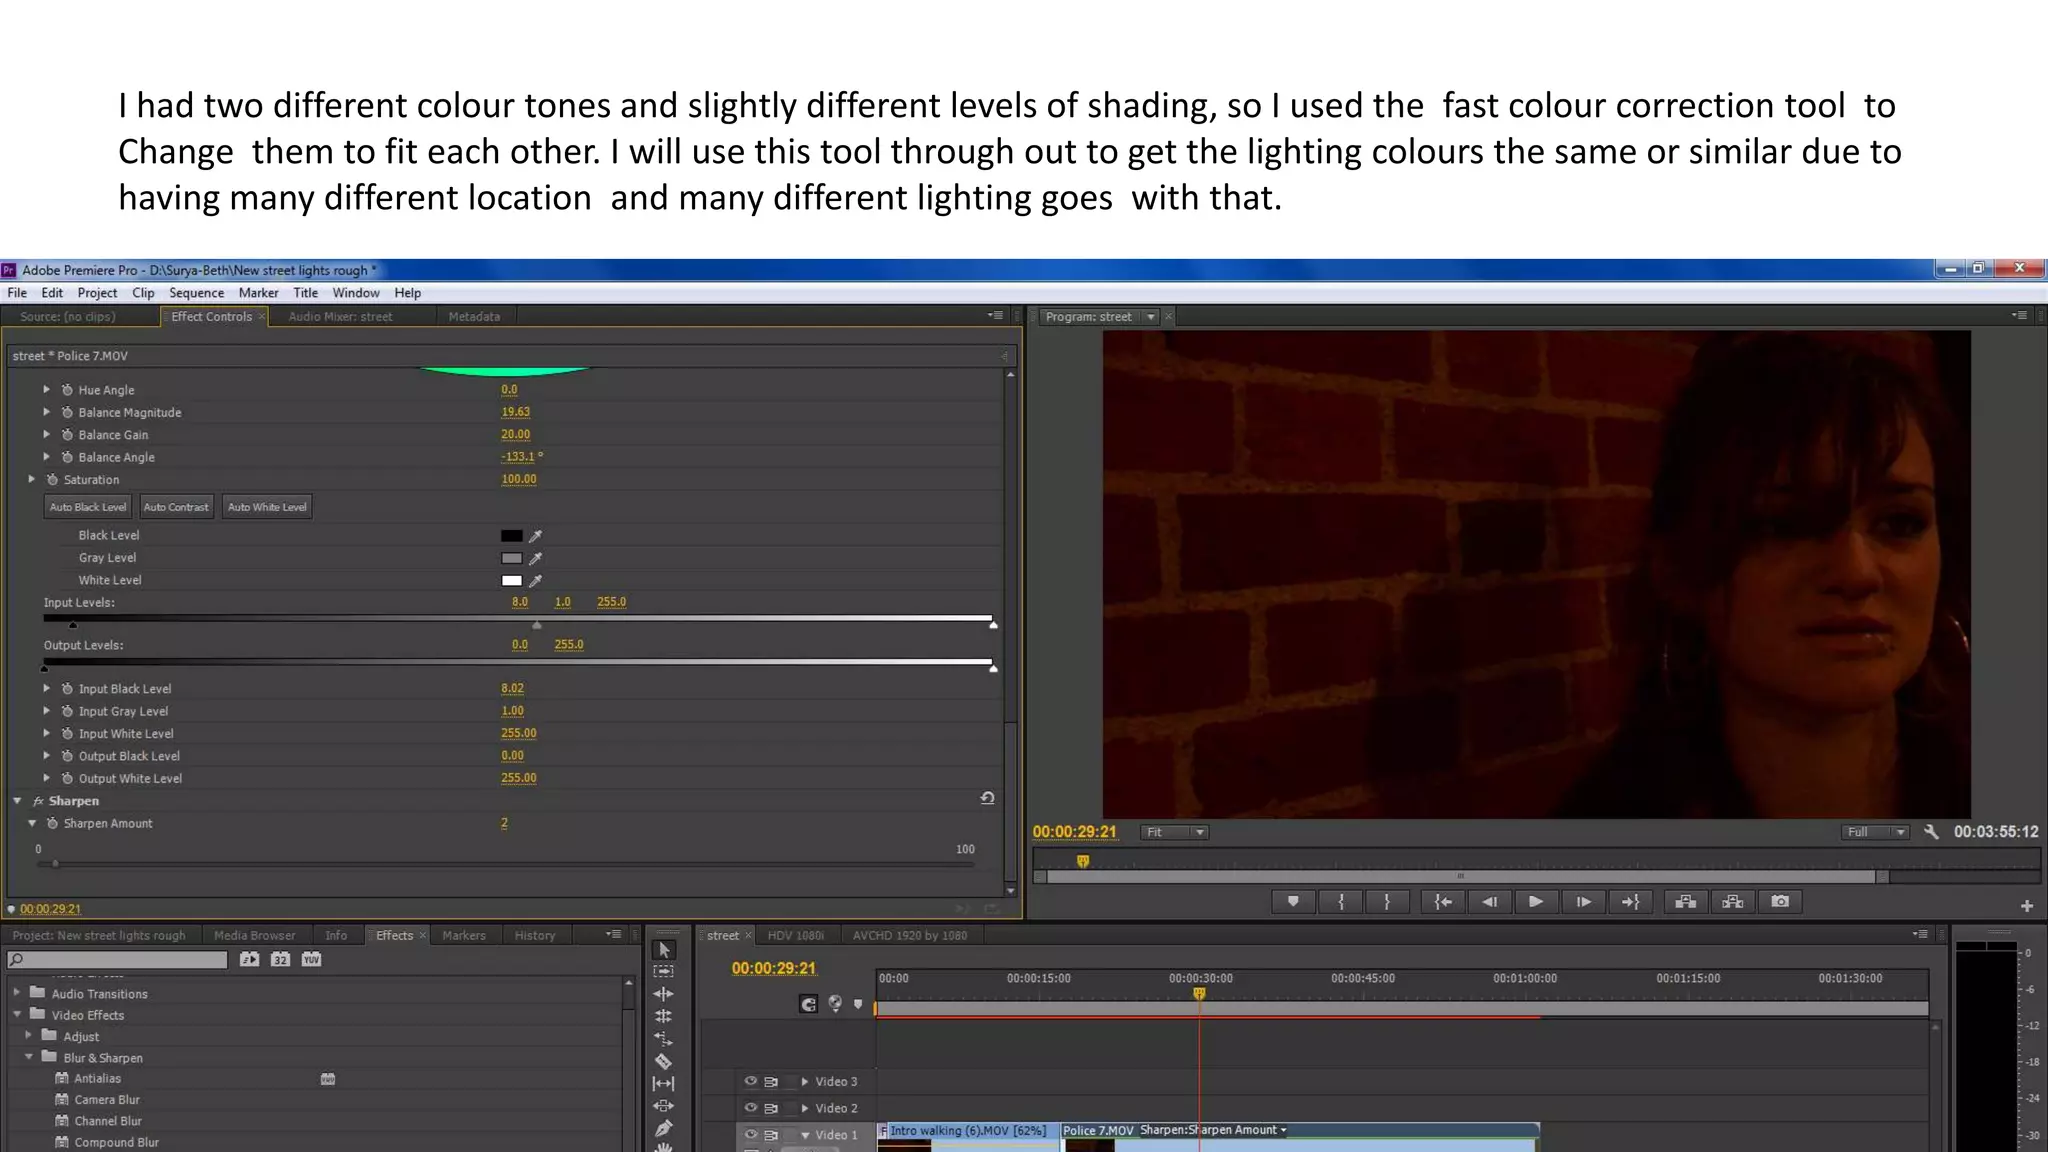Select the Pen tool

point(663,1128)
